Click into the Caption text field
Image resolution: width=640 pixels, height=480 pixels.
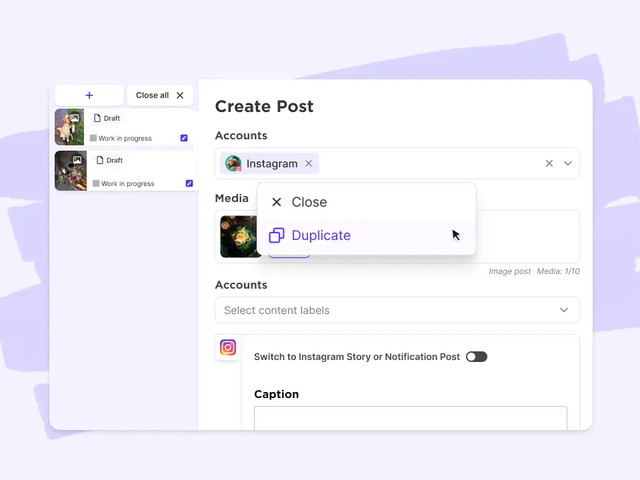tap(410, 418)
